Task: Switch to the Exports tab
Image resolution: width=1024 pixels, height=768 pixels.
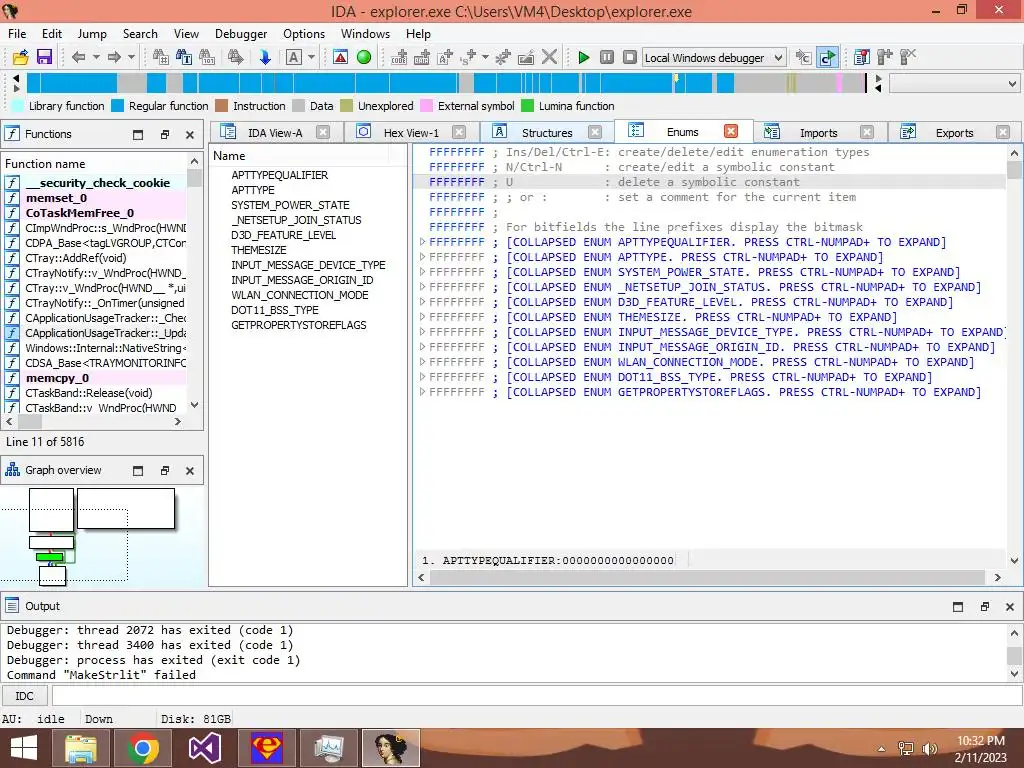Action: pyautogui.click(x=954, y=133)
